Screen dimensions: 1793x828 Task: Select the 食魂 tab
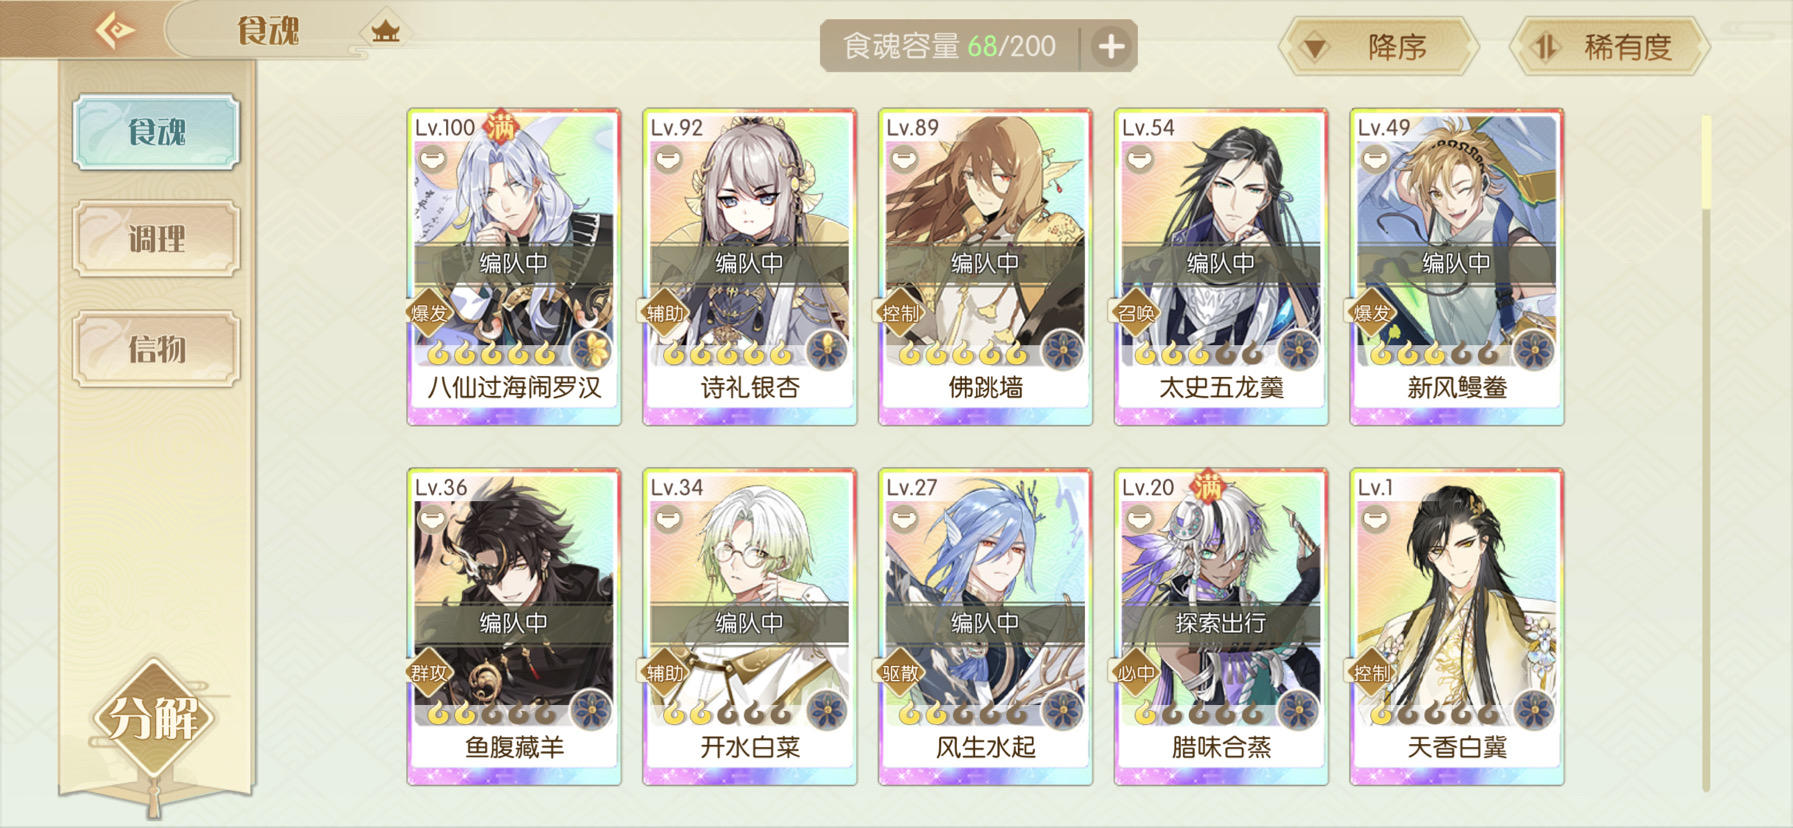pos(156,132)
